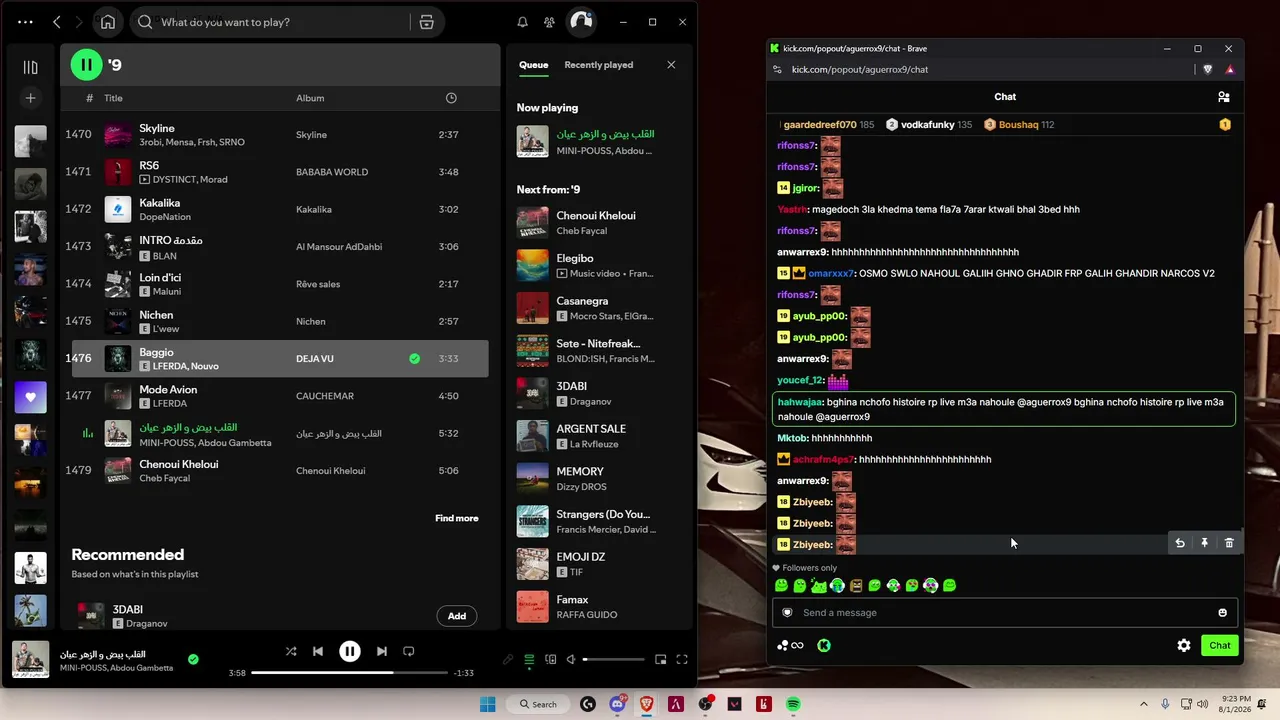Sort tracklist by Title column

pos(113,98)
